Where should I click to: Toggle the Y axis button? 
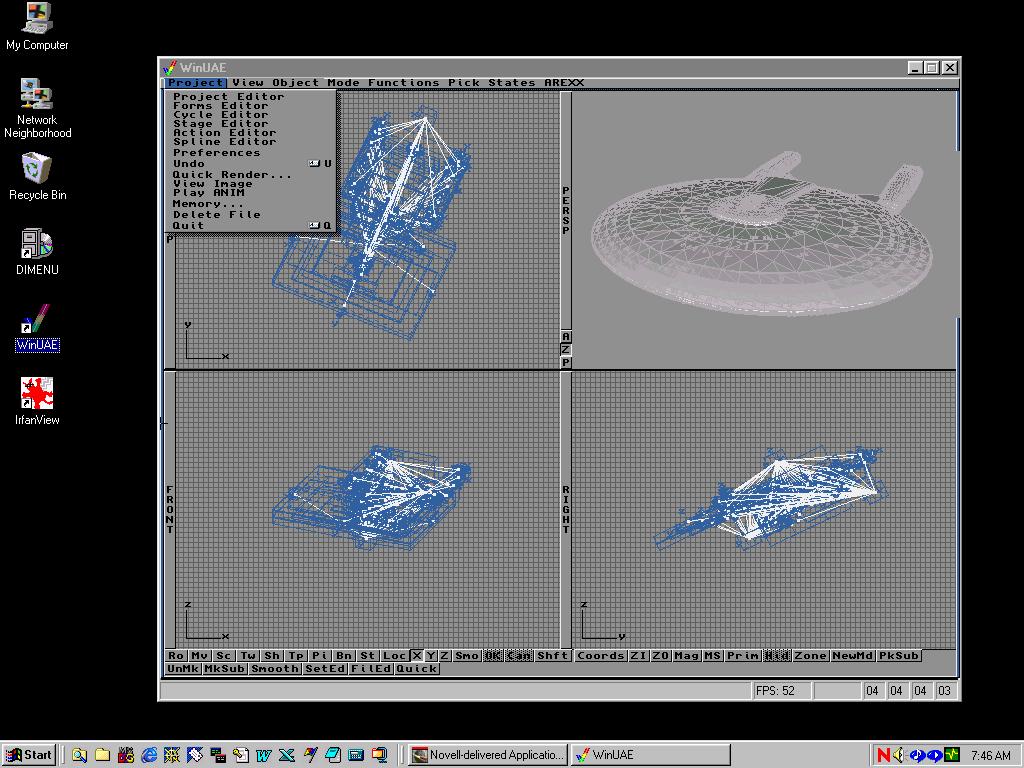tap(431, 656)
